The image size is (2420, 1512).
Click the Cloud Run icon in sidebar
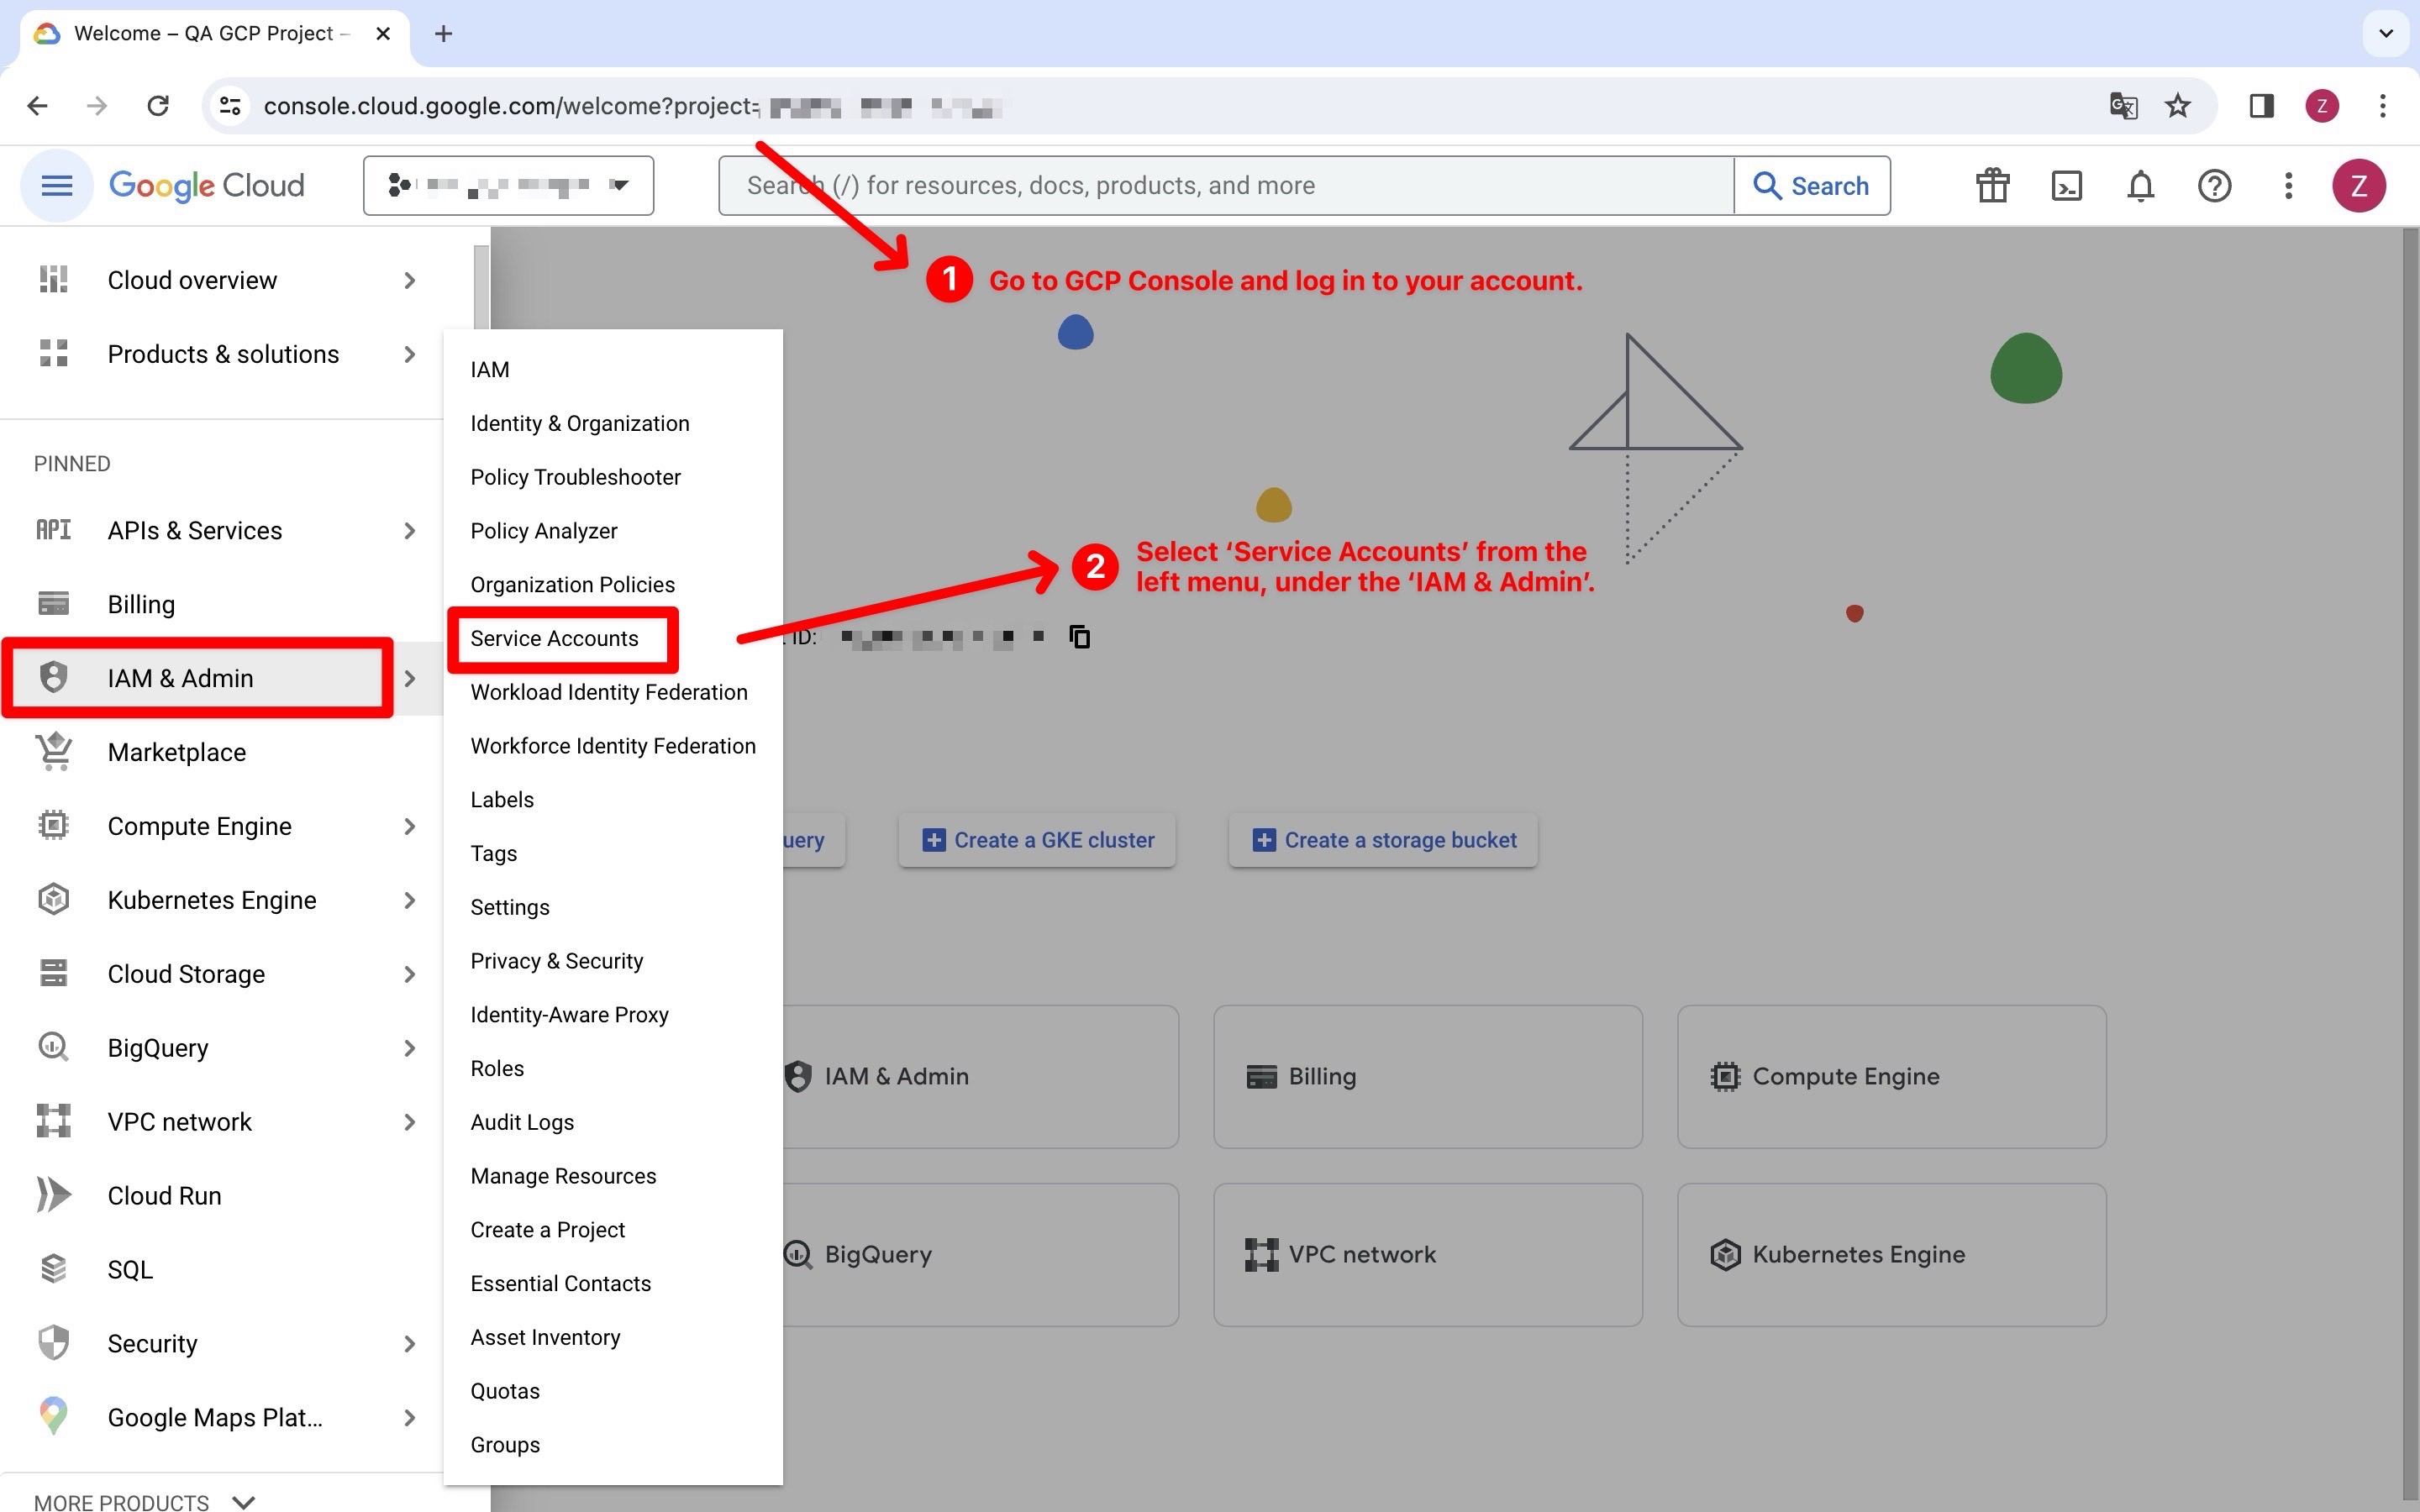54,1195
